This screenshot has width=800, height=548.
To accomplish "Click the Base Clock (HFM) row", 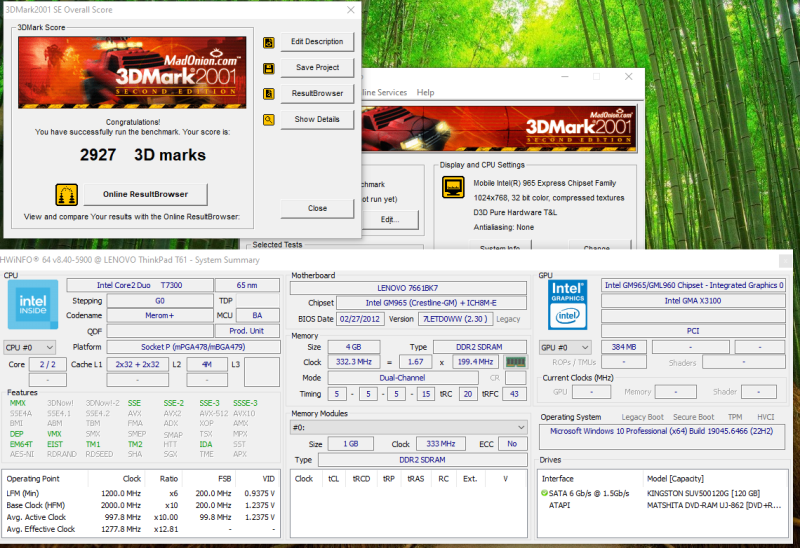I will click(141, 505).
